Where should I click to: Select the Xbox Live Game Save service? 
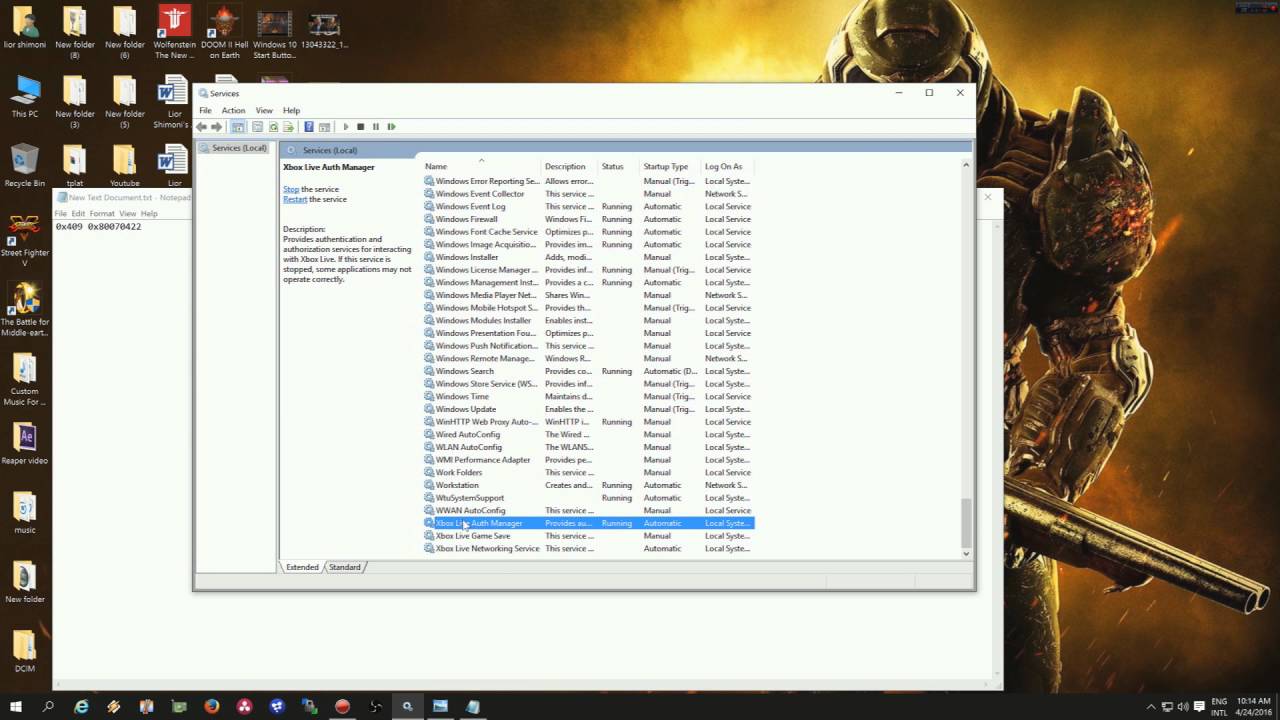click(x=588, y=536)
